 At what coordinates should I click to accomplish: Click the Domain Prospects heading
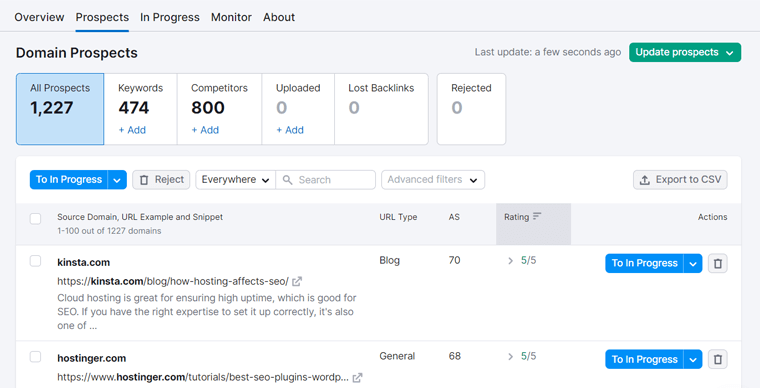[77, 53]
